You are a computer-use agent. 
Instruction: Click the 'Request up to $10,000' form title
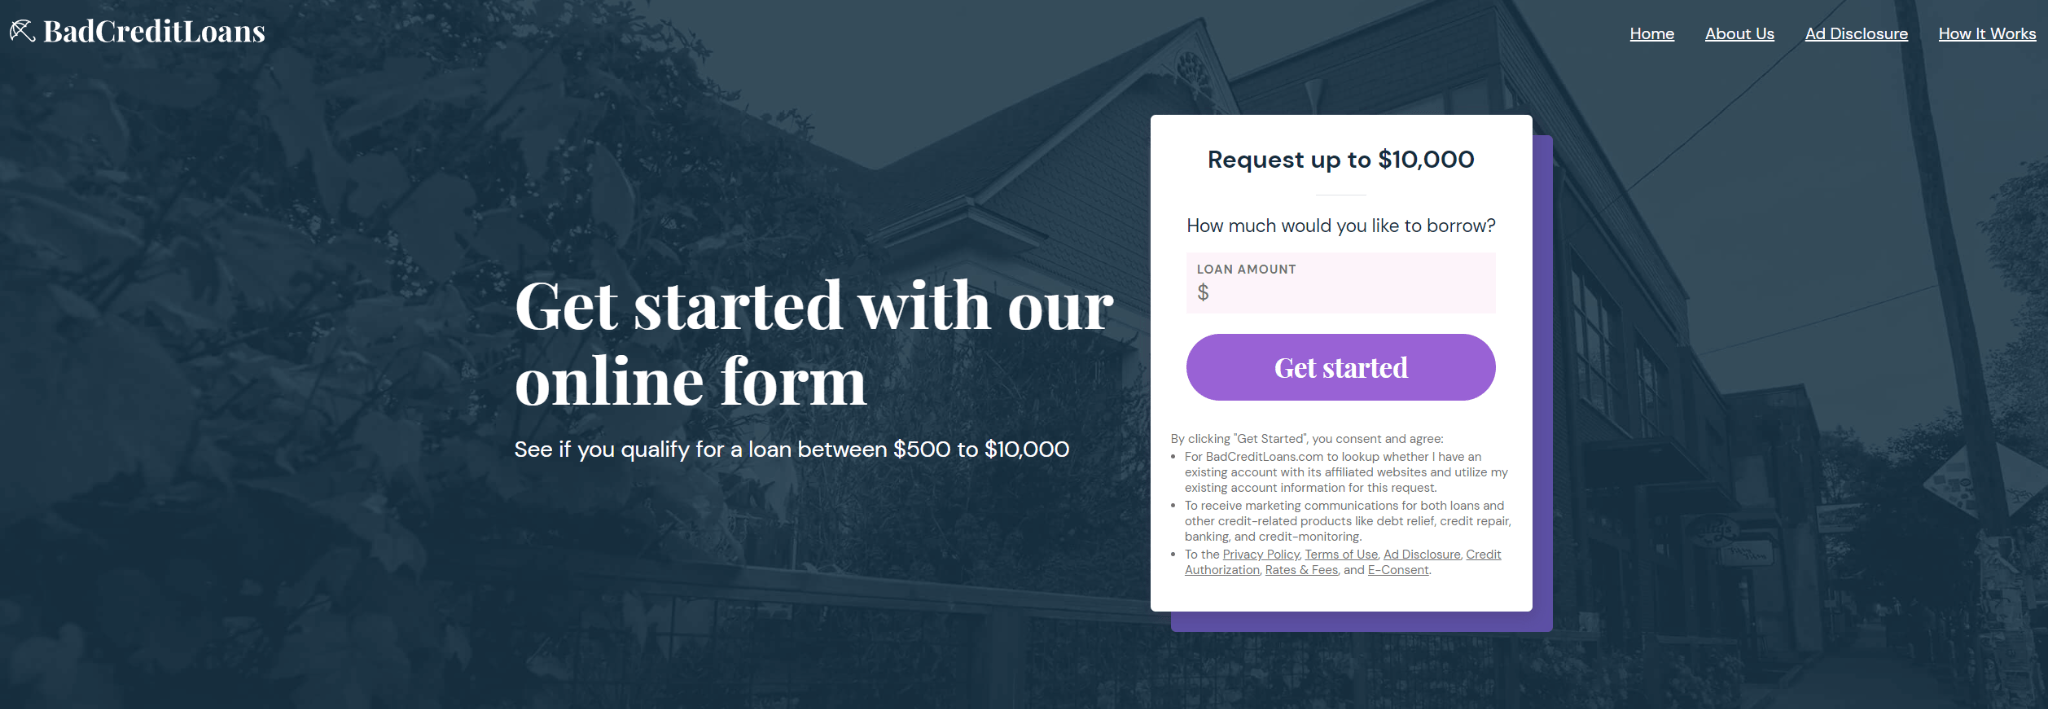click(1340, 160)
